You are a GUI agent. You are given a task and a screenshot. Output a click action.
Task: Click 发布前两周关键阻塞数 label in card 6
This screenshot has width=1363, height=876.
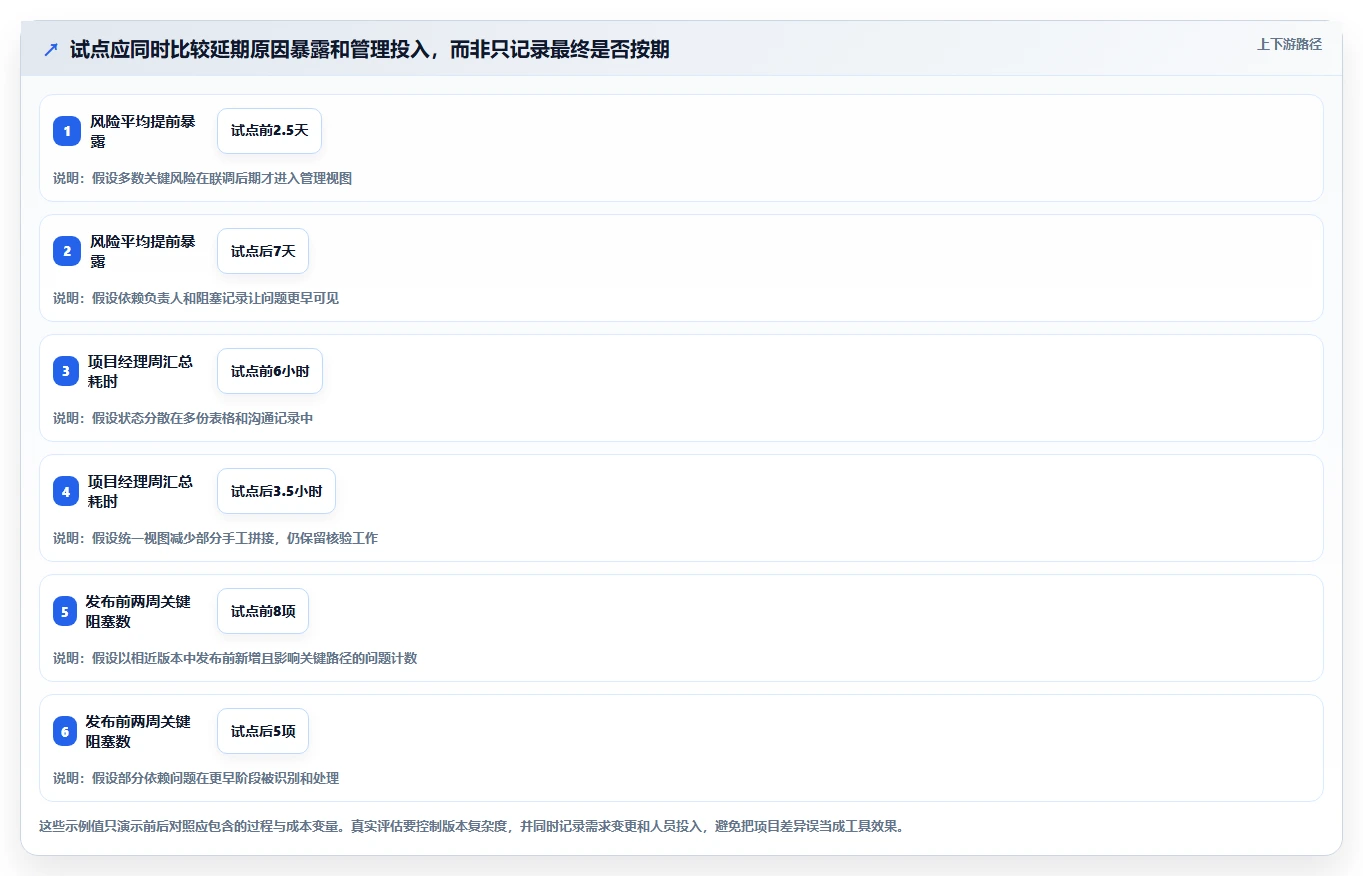[x=138, y=731]
